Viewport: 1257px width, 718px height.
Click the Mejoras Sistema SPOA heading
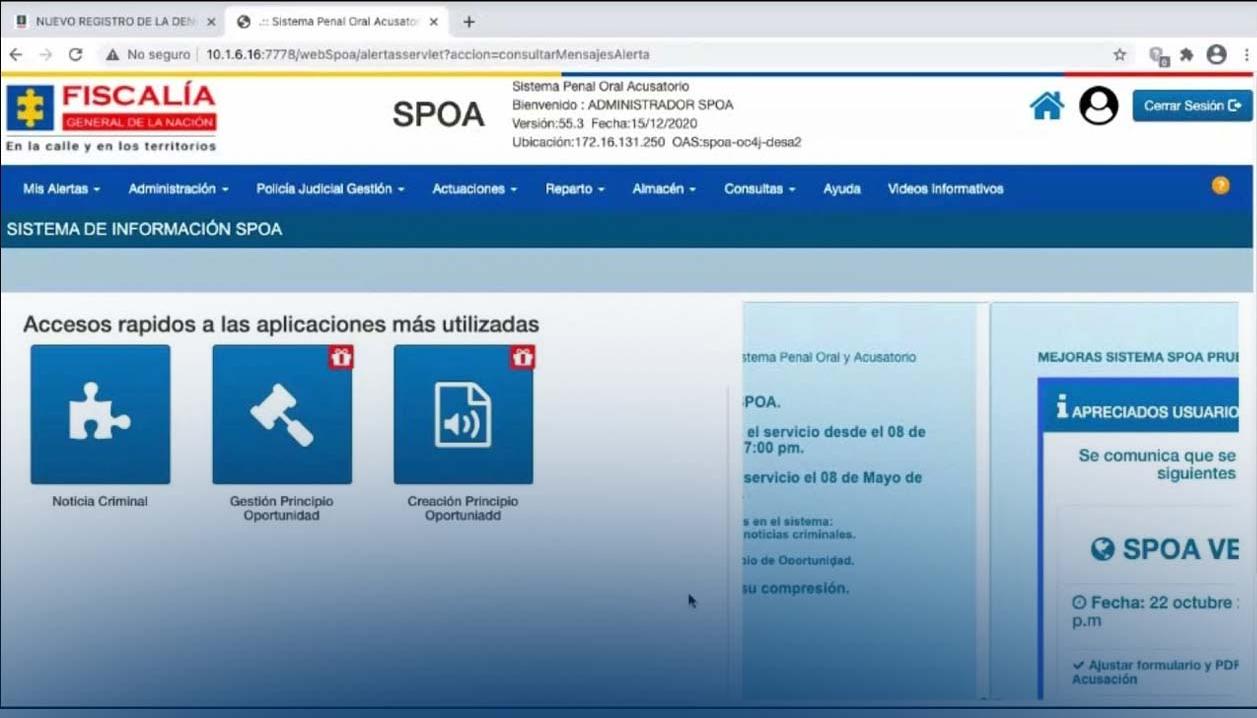click(x=1138, y=356)
